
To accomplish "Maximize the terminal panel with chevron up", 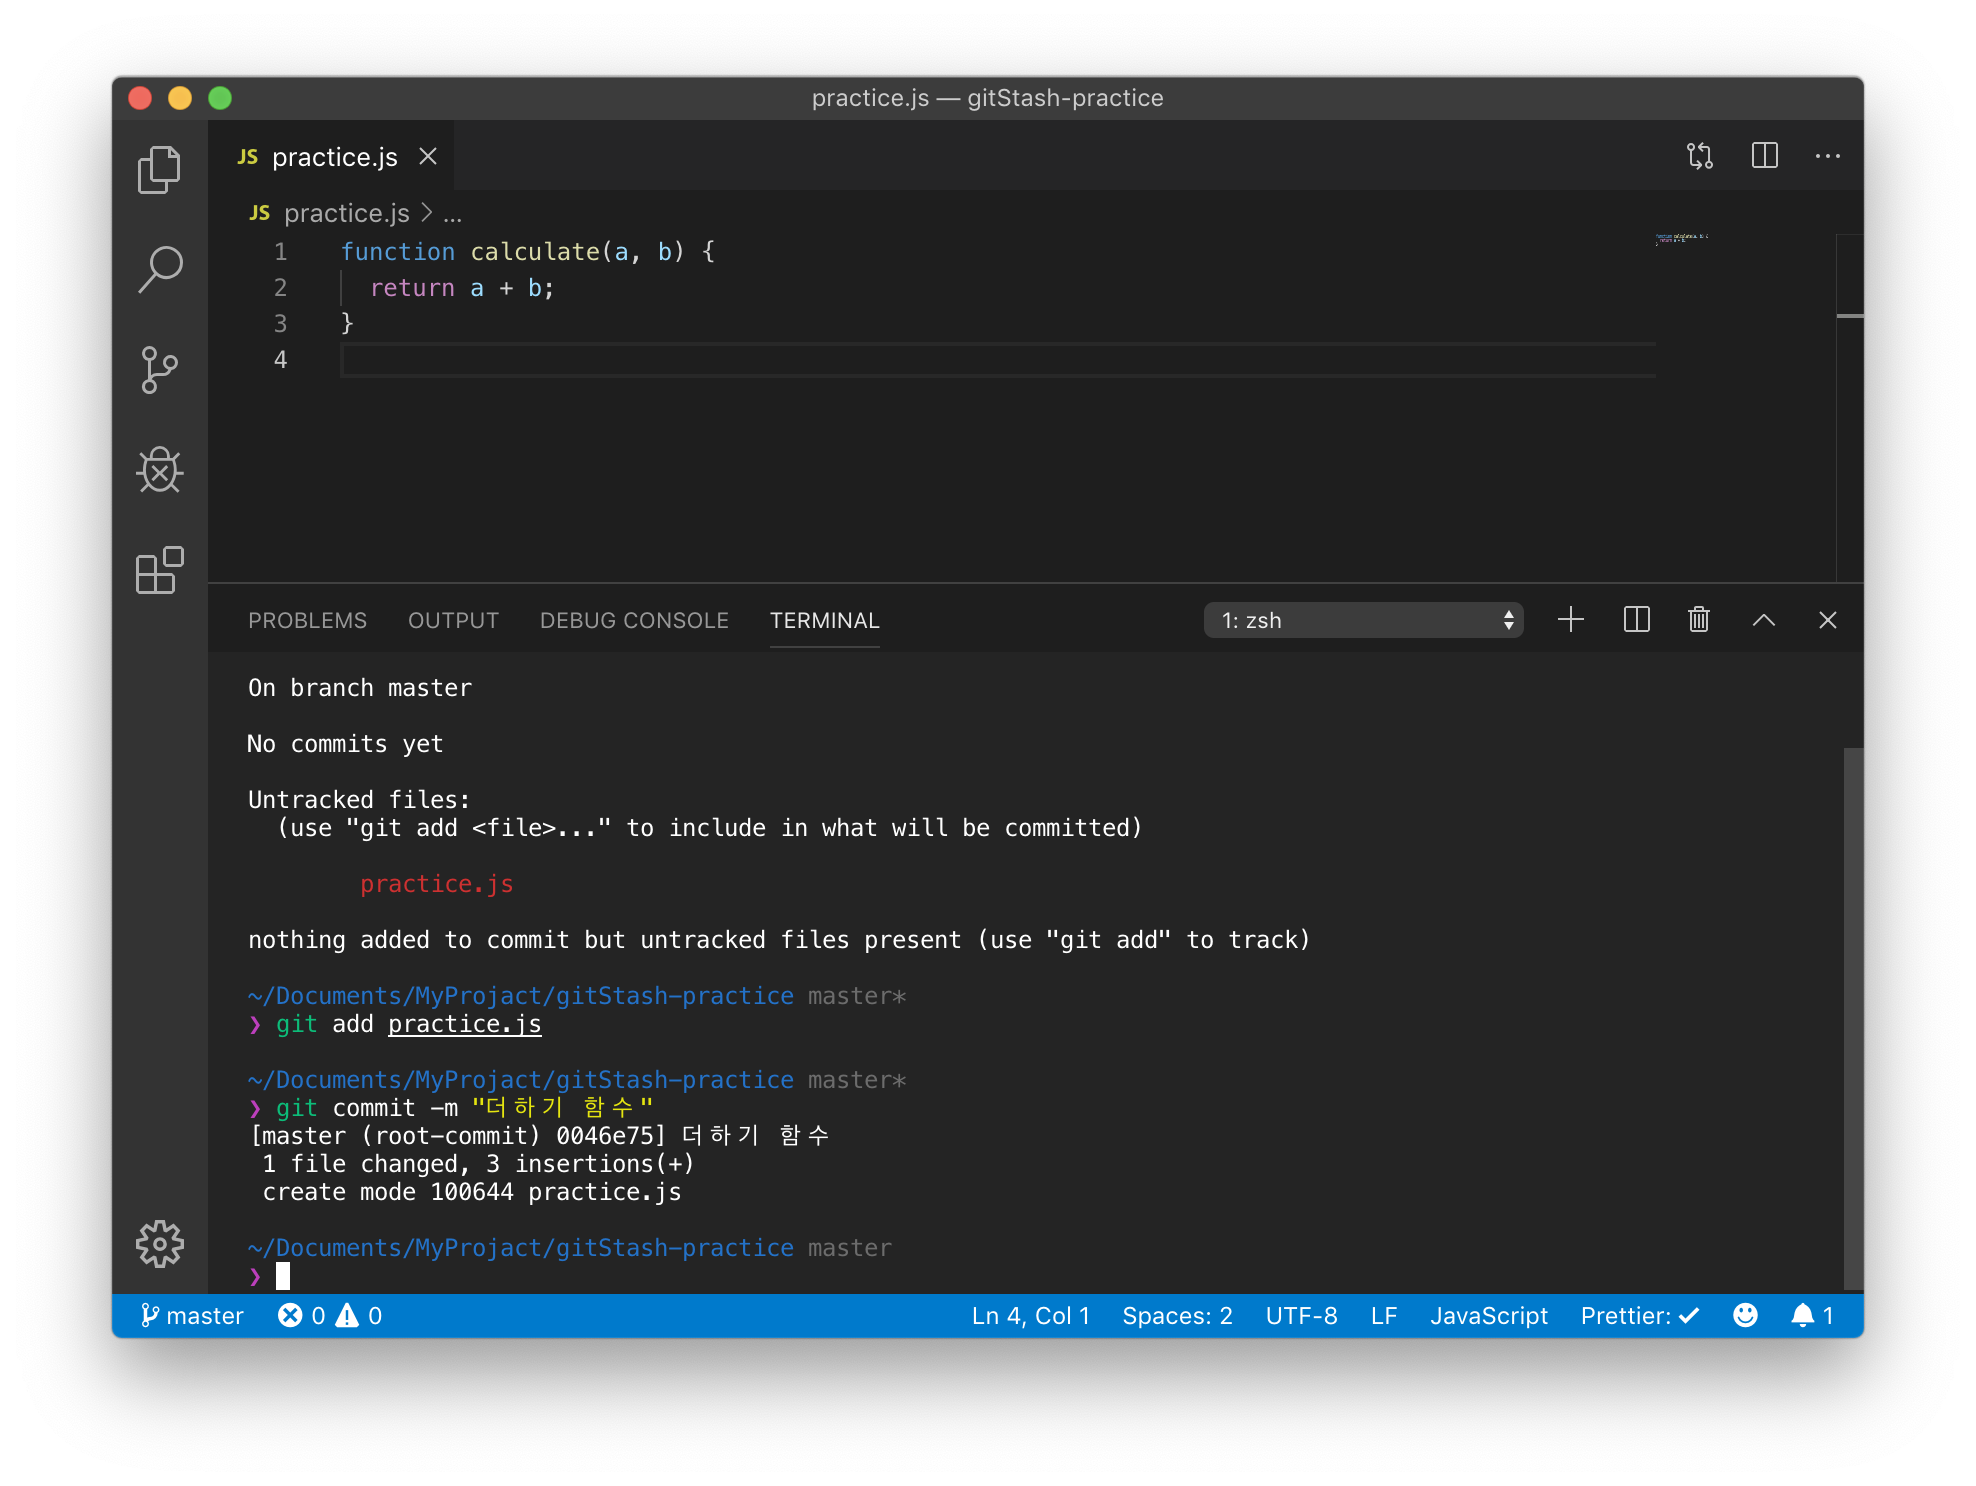I will pos(1764,620).
